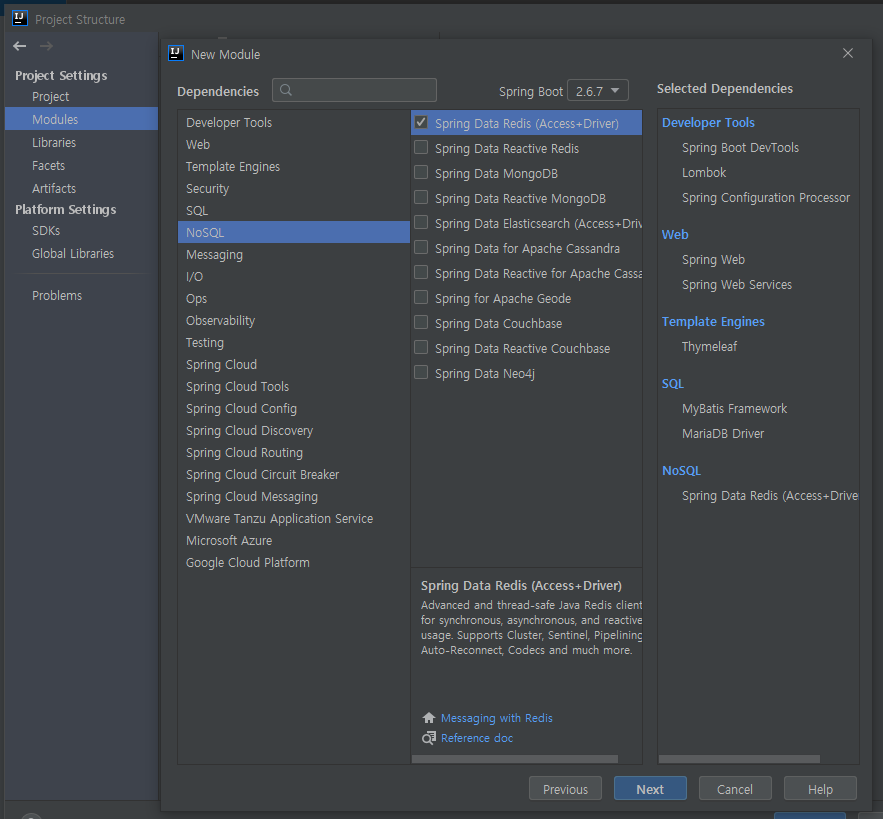Enable Spring Data Reactive Couchbase
This screenshot has height=819, width=883.
point(421,348)
